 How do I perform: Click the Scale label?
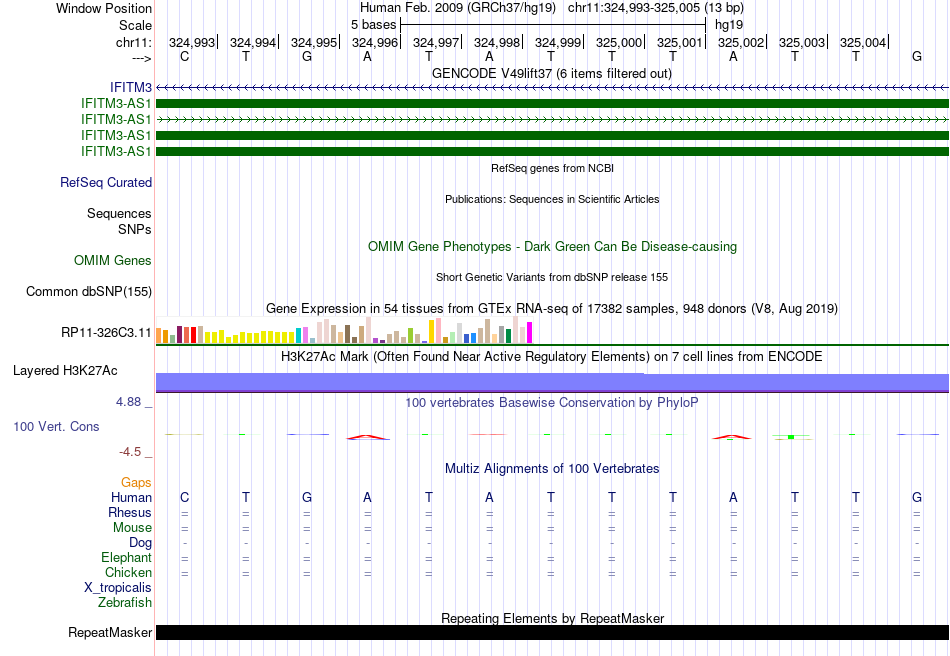click(x=136, y=25)
